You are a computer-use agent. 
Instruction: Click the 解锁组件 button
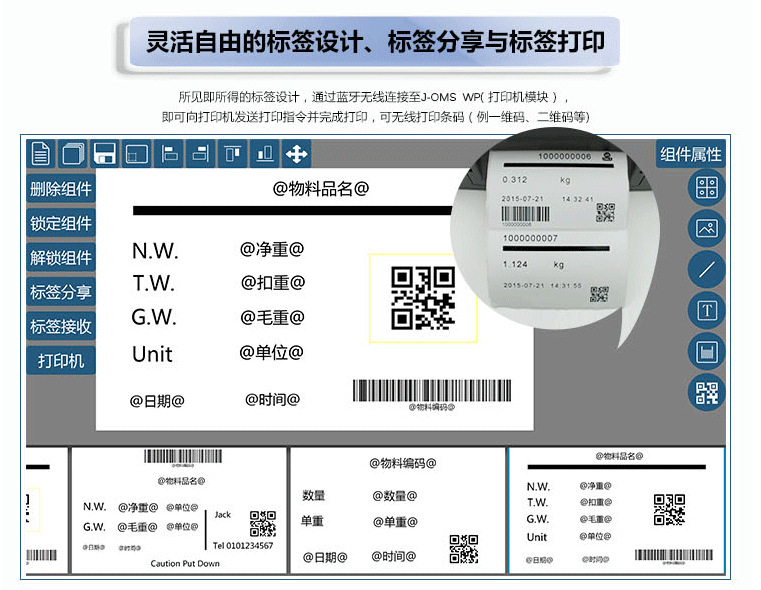click(x=61, y=257)
